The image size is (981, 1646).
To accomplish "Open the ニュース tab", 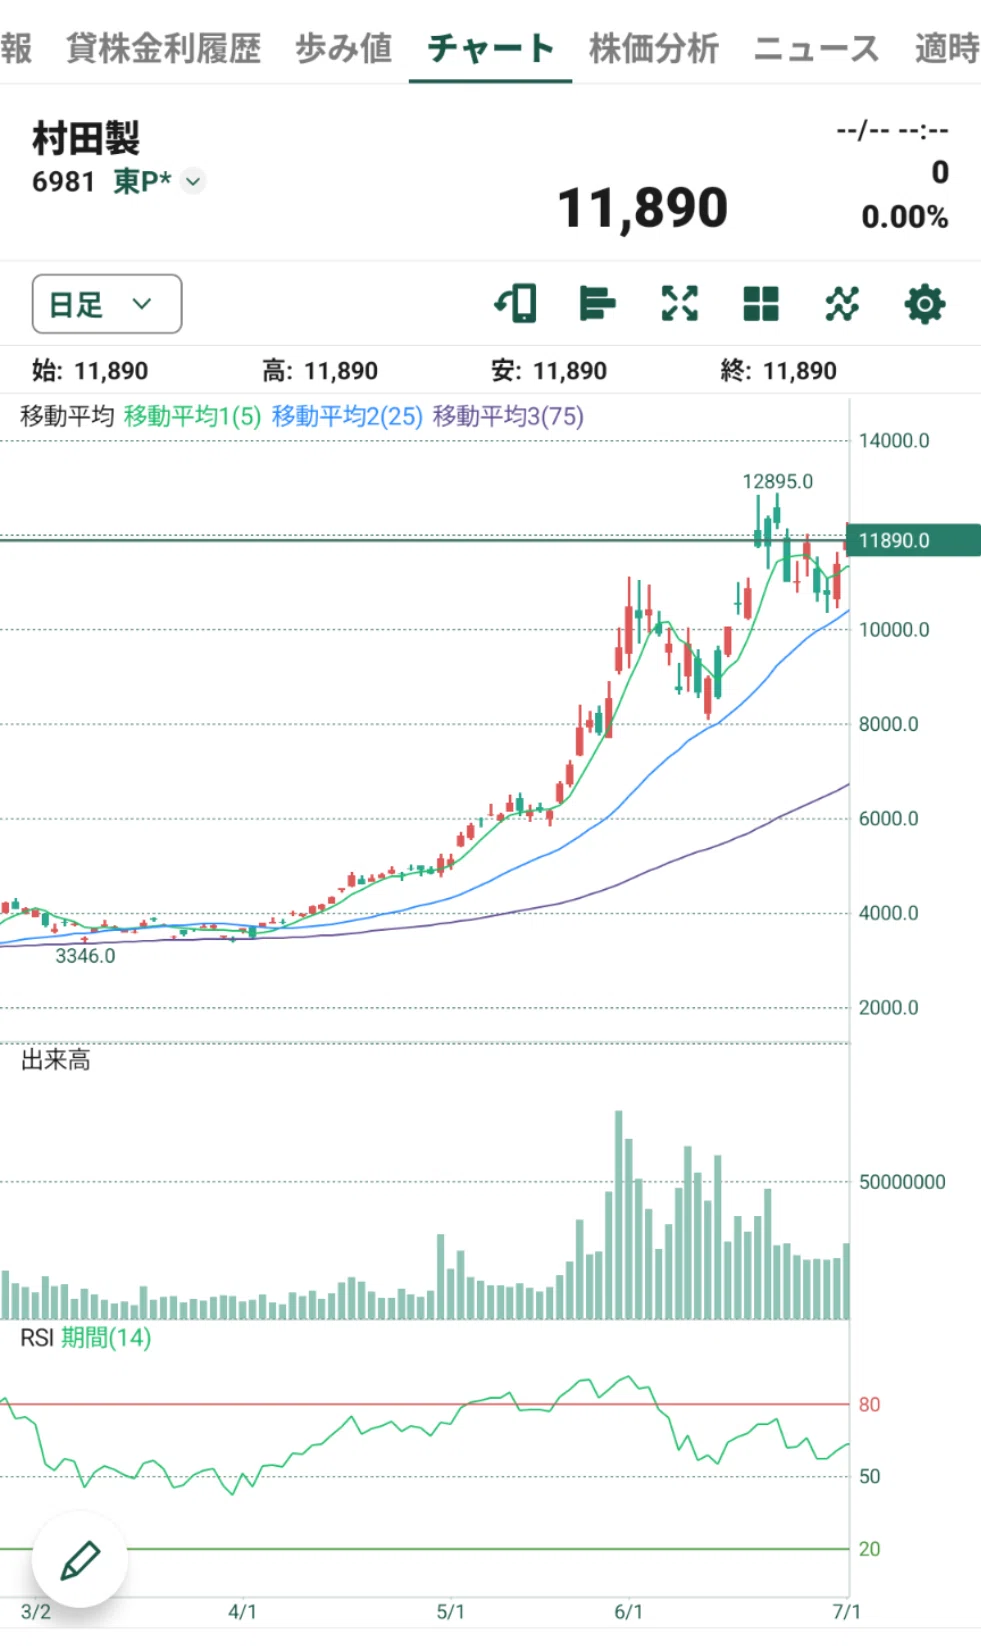I will pos(816,47).
